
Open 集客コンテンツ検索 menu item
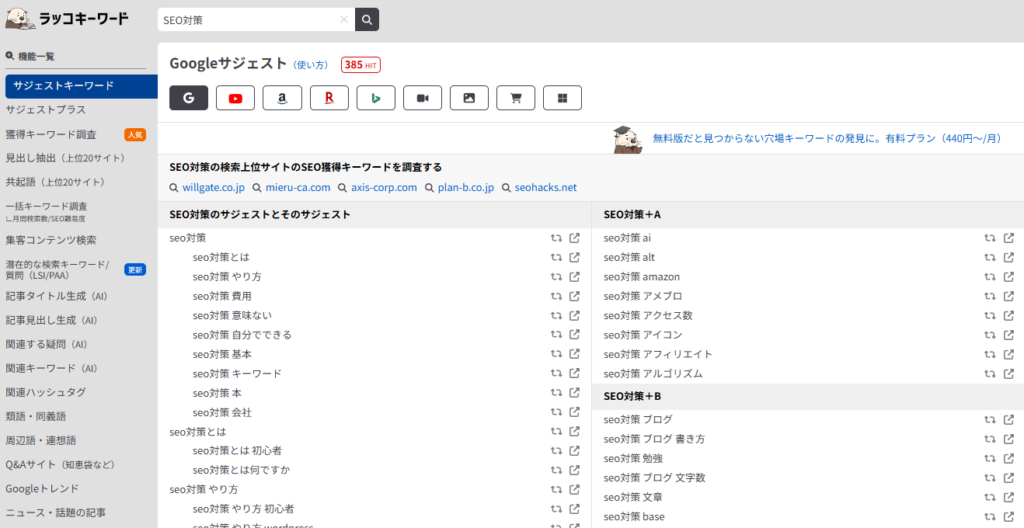point(51,240)
